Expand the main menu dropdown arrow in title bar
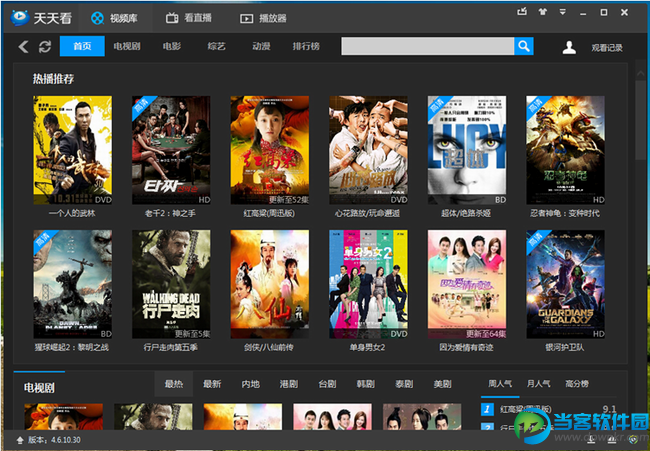The height and width of the screenshot is (451, 650). click(563, 12)
